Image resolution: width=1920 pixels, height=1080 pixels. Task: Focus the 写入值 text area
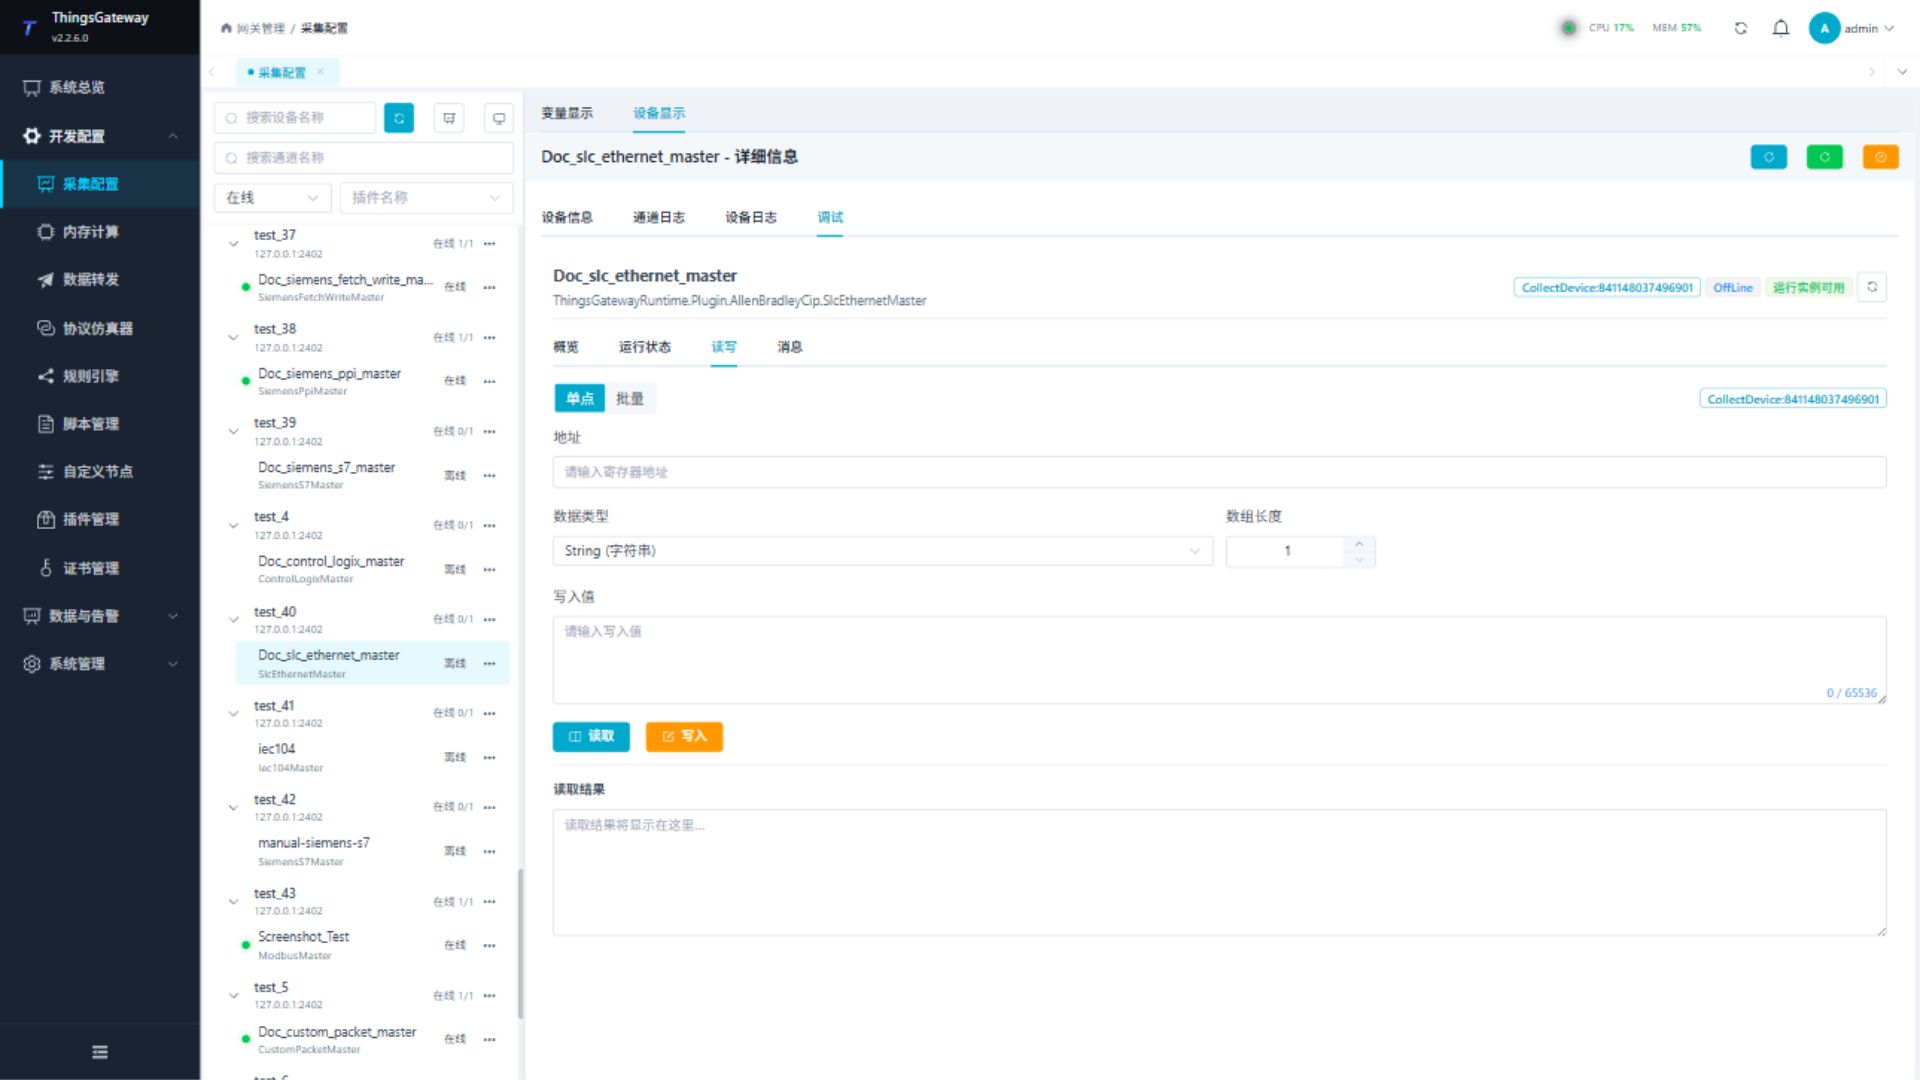tap(1219, 660)
